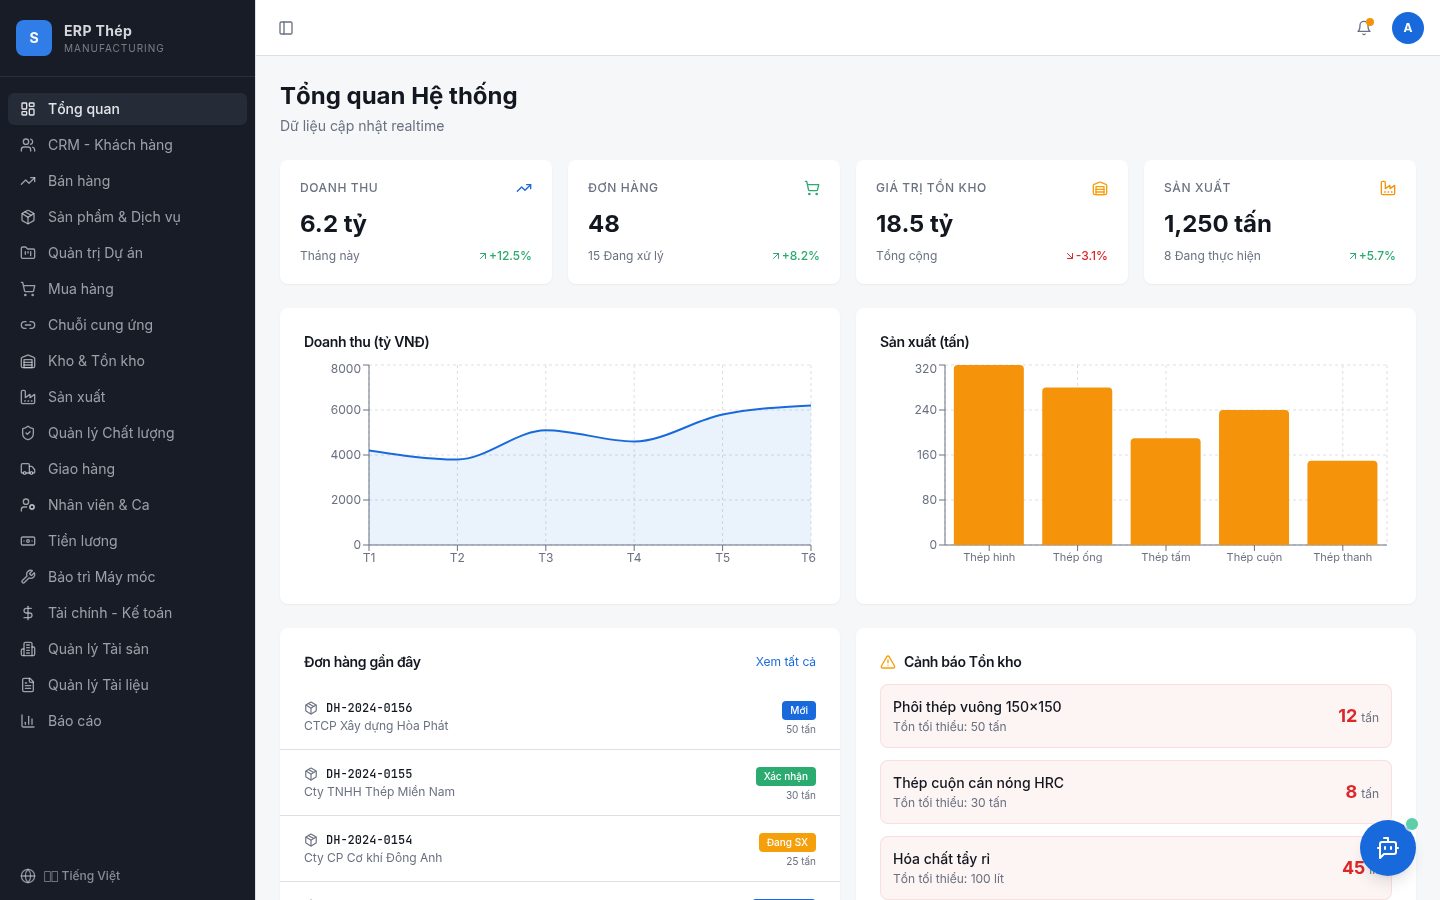Open the notifications bell

pos(1364,28)
